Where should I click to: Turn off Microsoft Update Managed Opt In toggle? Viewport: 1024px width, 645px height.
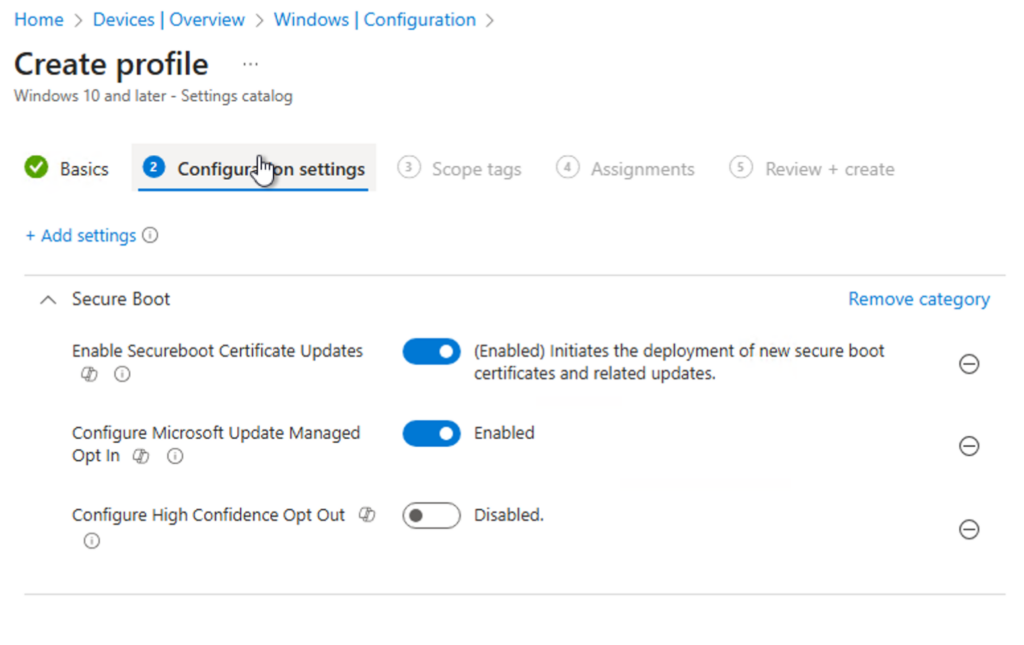pyautogui.click(x=431, y=434)
